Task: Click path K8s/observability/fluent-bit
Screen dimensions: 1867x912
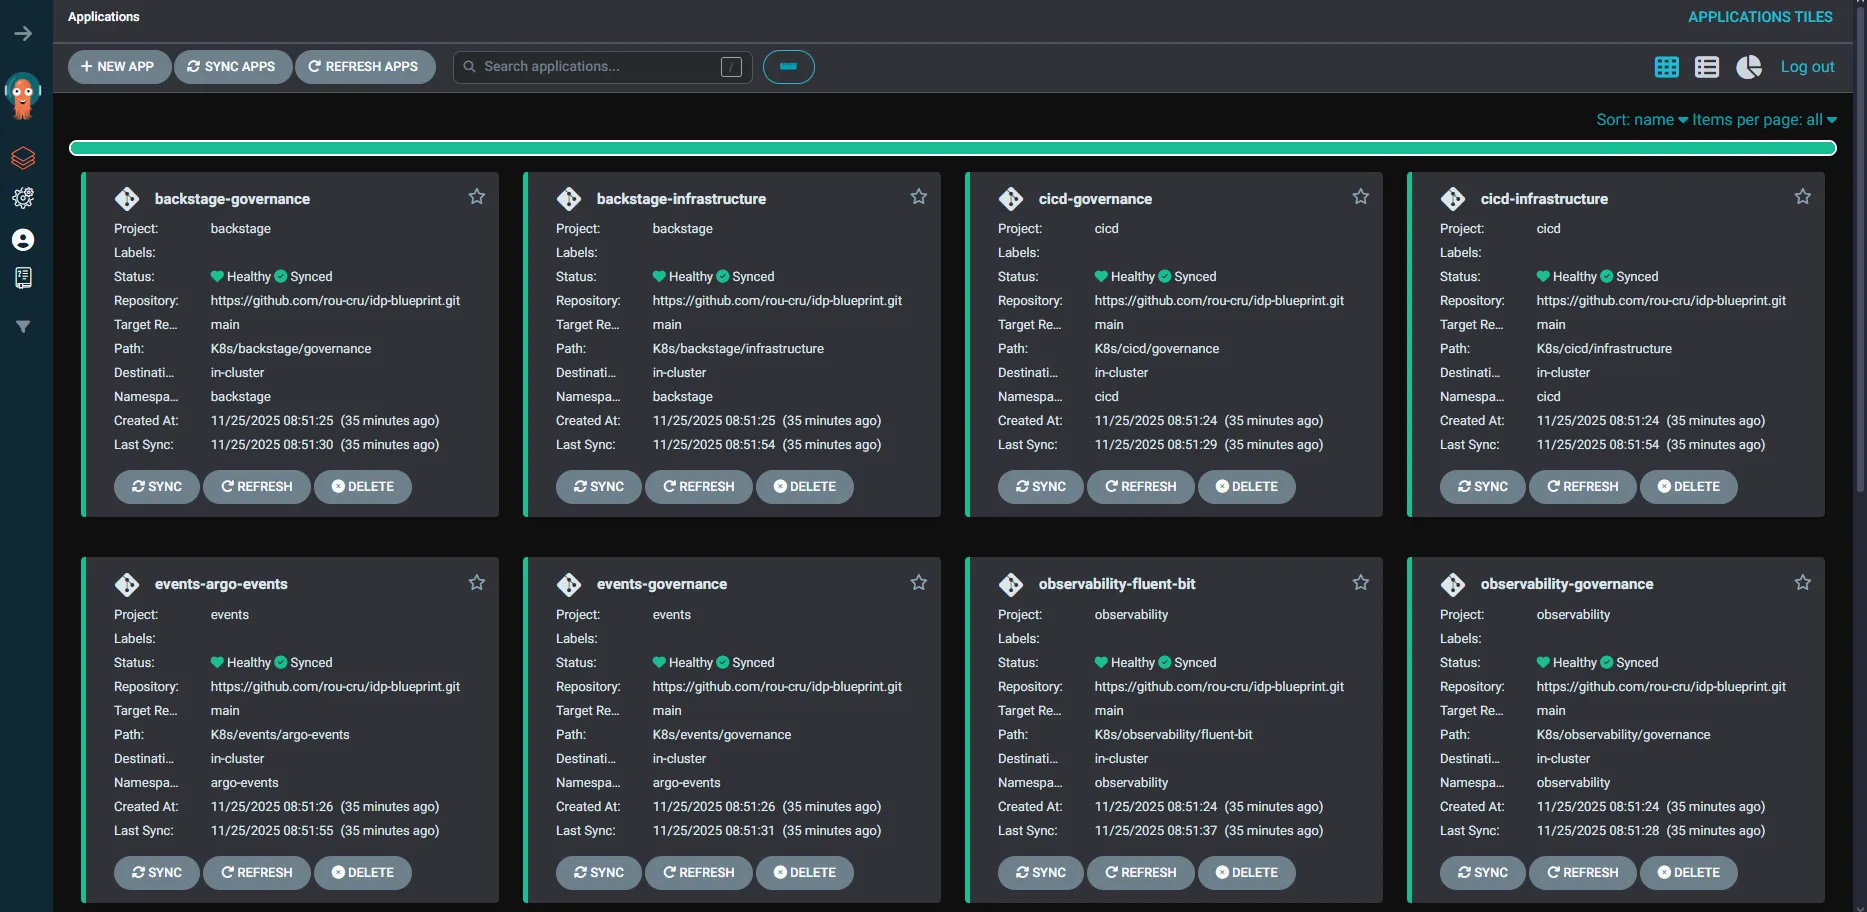Action: (1173, 735)
